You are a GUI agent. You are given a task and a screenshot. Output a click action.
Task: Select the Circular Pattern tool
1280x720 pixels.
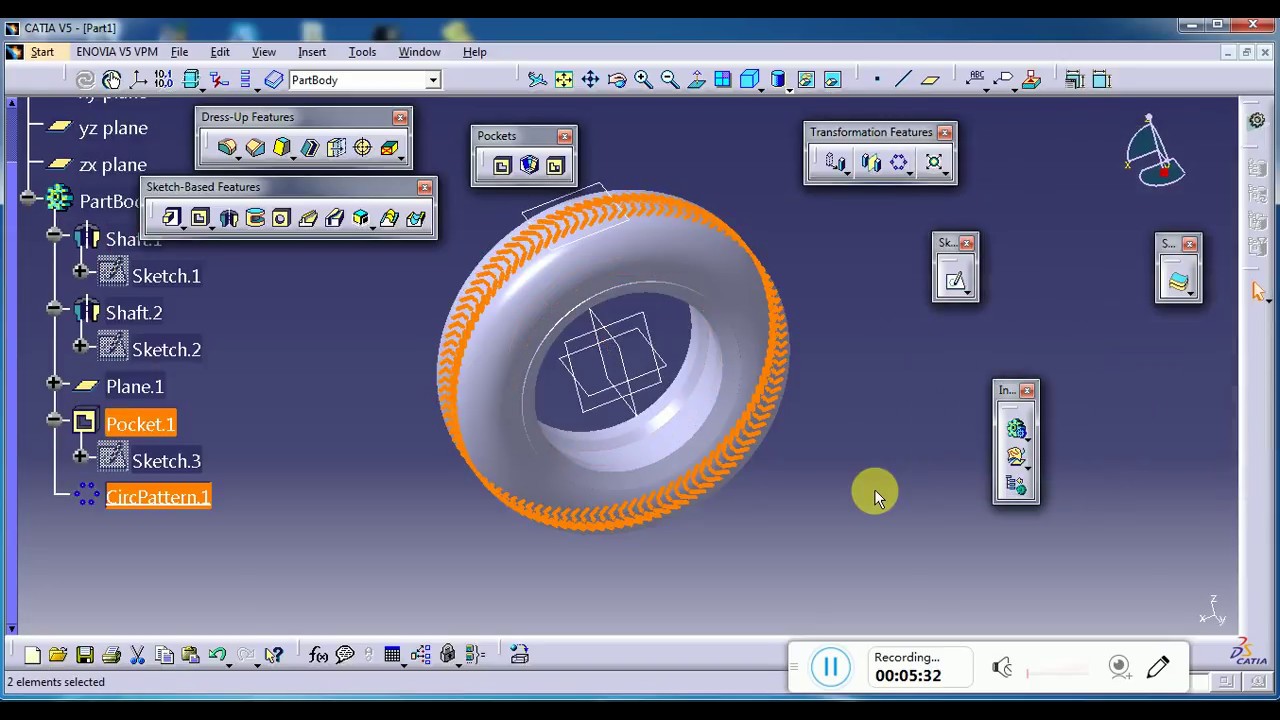pos(899,162)
